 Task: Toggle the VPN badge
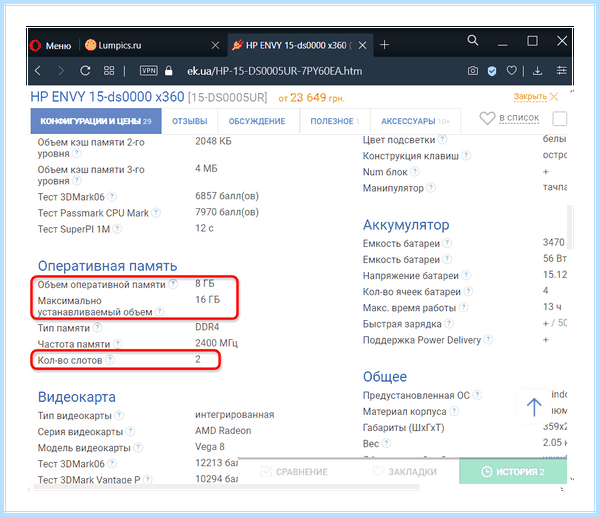click(x=149, y=70)
